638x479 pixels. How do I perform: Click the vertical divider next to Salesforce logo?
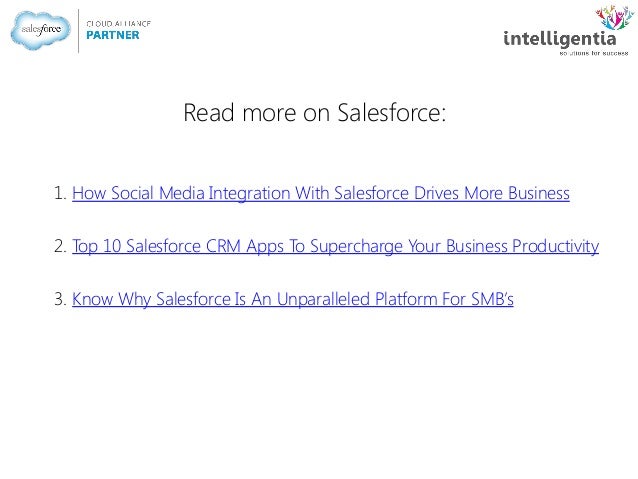pyautogui.click(x=78, y=30)
